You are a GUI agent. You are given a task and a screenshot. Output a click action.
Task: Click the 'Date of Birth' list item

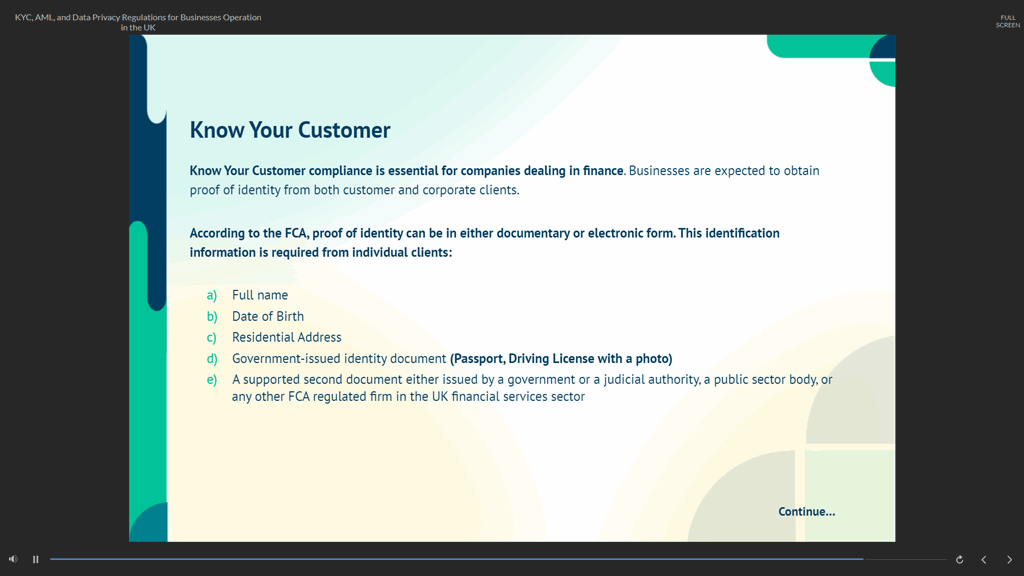[268, 316]
